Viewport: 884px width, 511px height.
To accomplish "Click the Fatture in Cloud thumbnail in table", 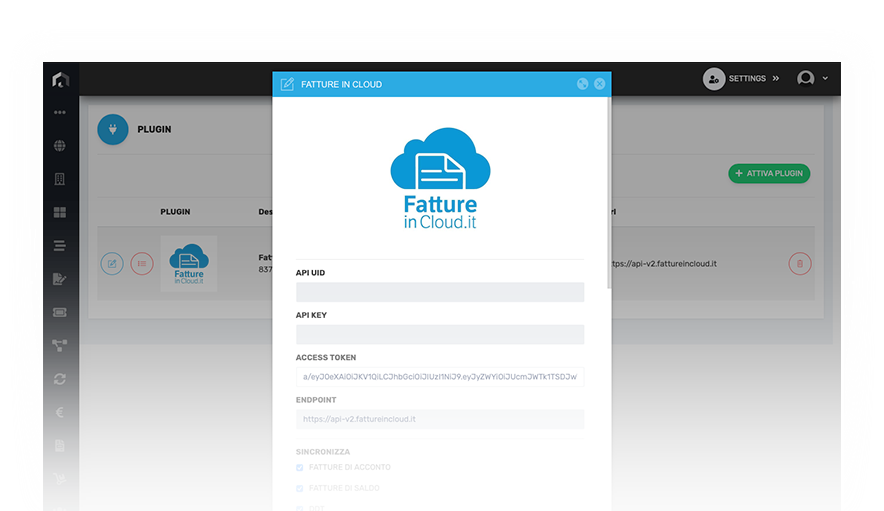I will click(189, 263).
